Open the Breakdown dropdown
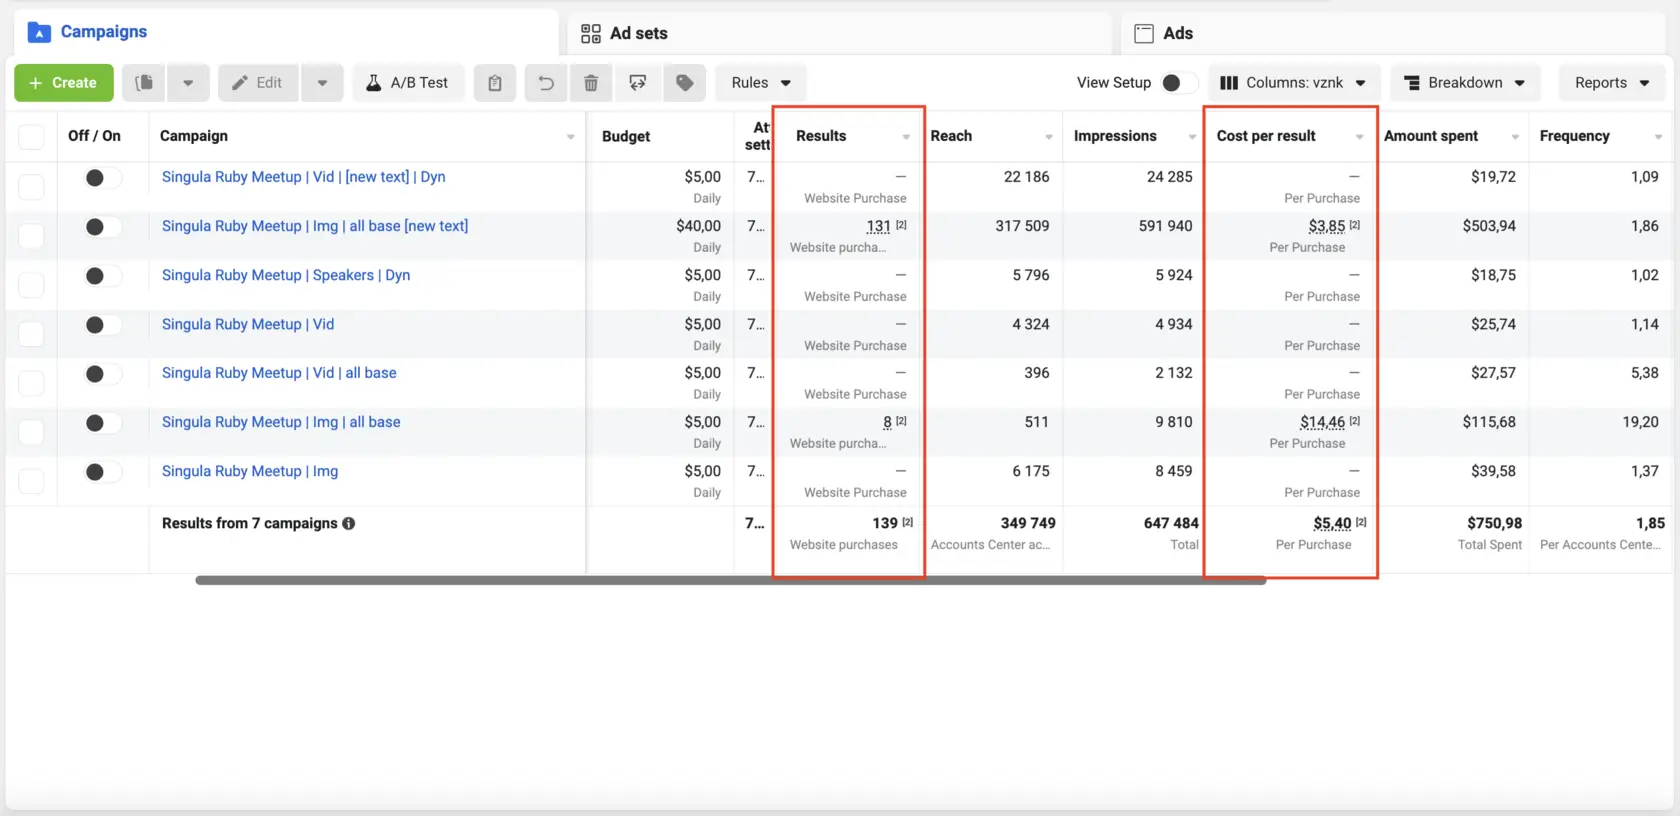This screenshot has width=1680, height=816. point(1465,83)
